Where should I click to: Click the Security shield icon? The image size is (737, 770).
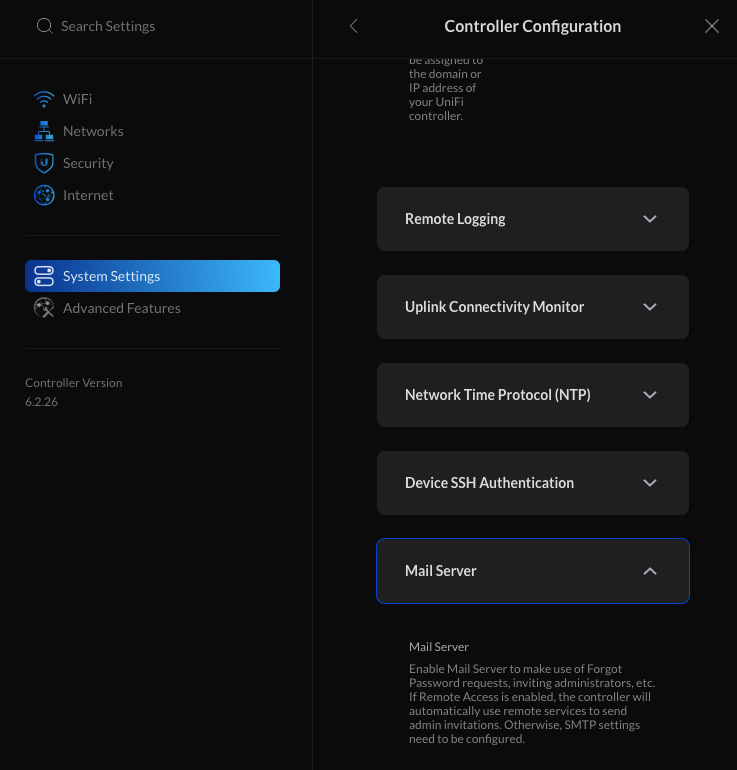click(44, 163)
